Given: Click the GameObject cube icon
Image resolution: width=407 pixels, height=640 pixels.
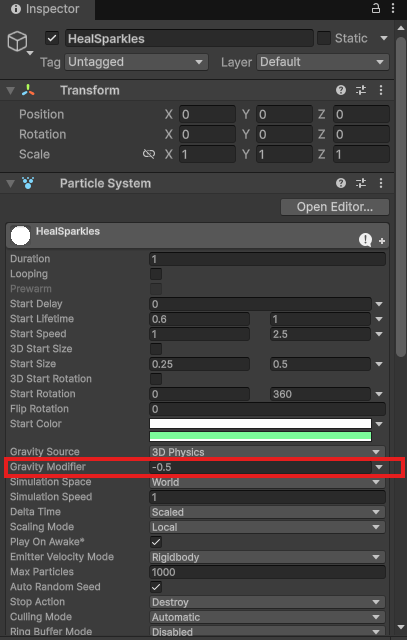Looking at the screenshot, I should click(x=18, y=42).
